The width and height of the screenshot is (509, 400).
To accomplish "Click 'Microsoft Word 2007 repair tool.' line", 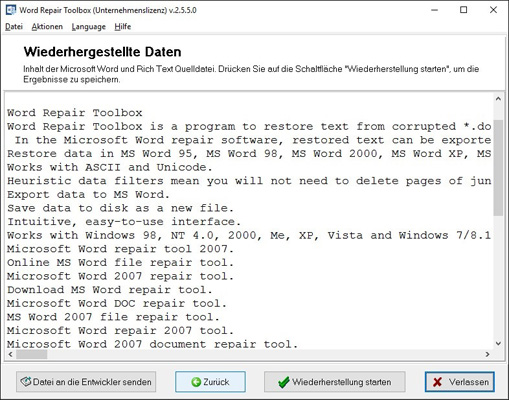I will [120, 276].
